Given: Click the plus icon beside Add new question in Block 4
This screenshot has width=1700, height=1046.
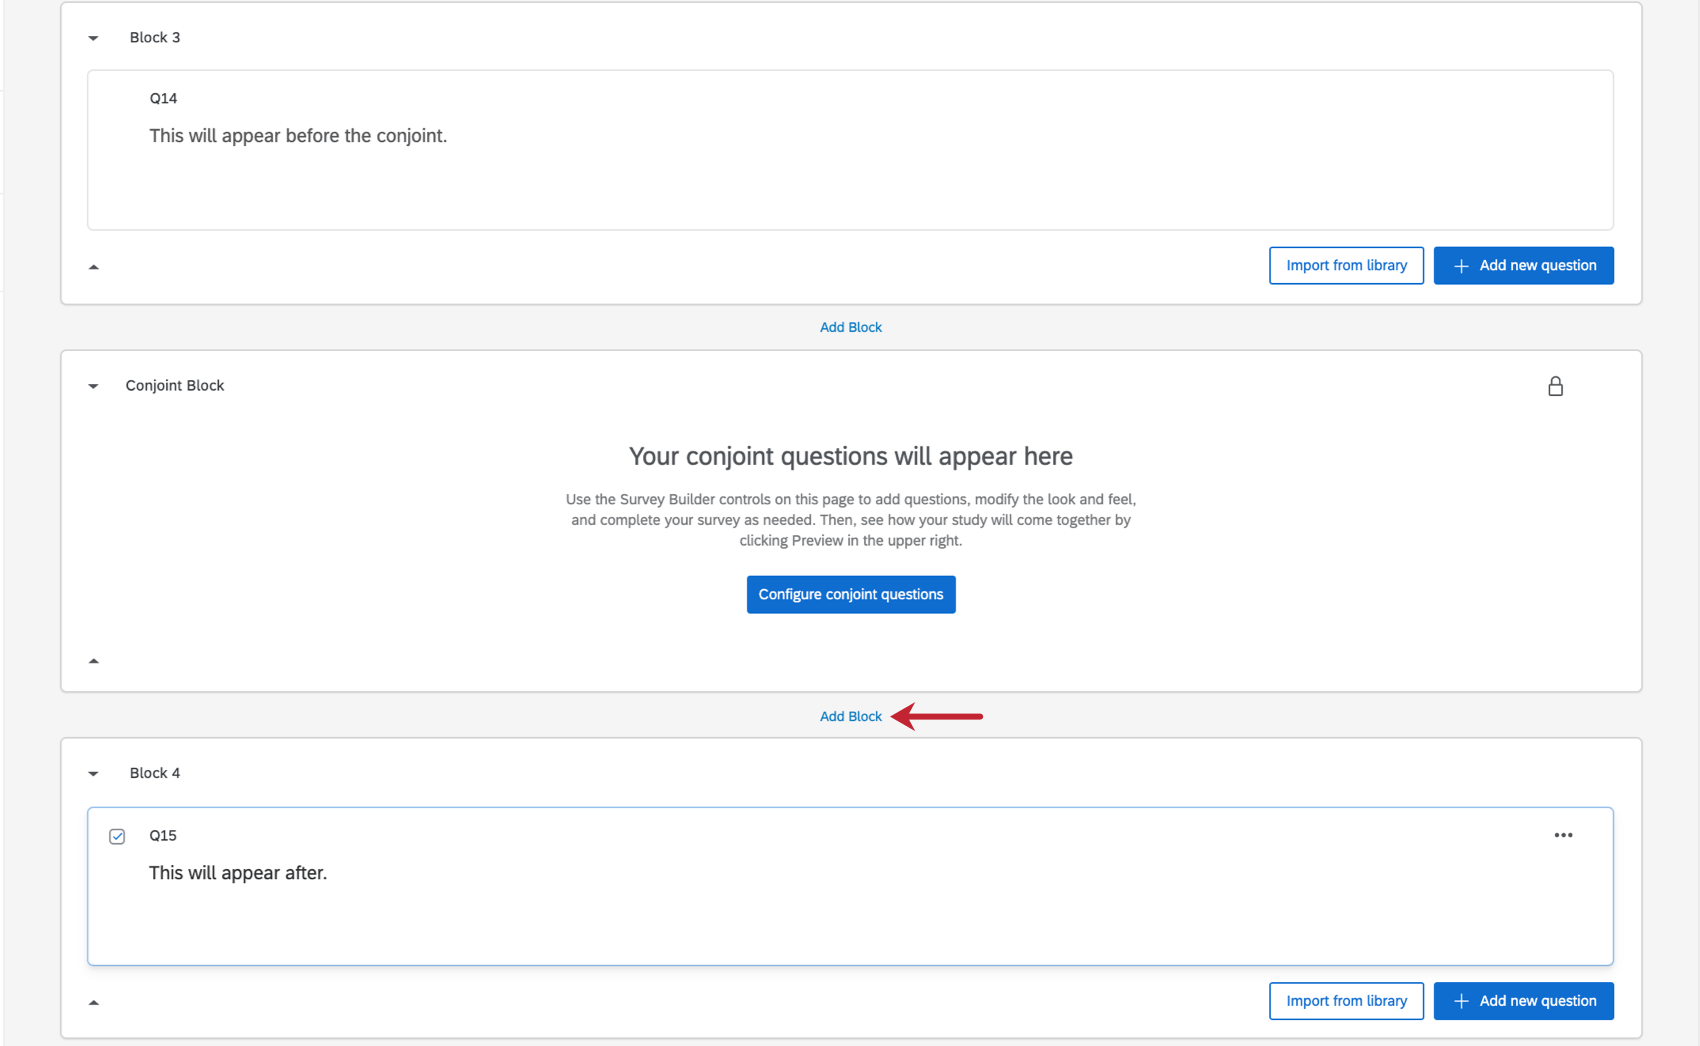Looking at the screenshot, I should 1461,1000.
